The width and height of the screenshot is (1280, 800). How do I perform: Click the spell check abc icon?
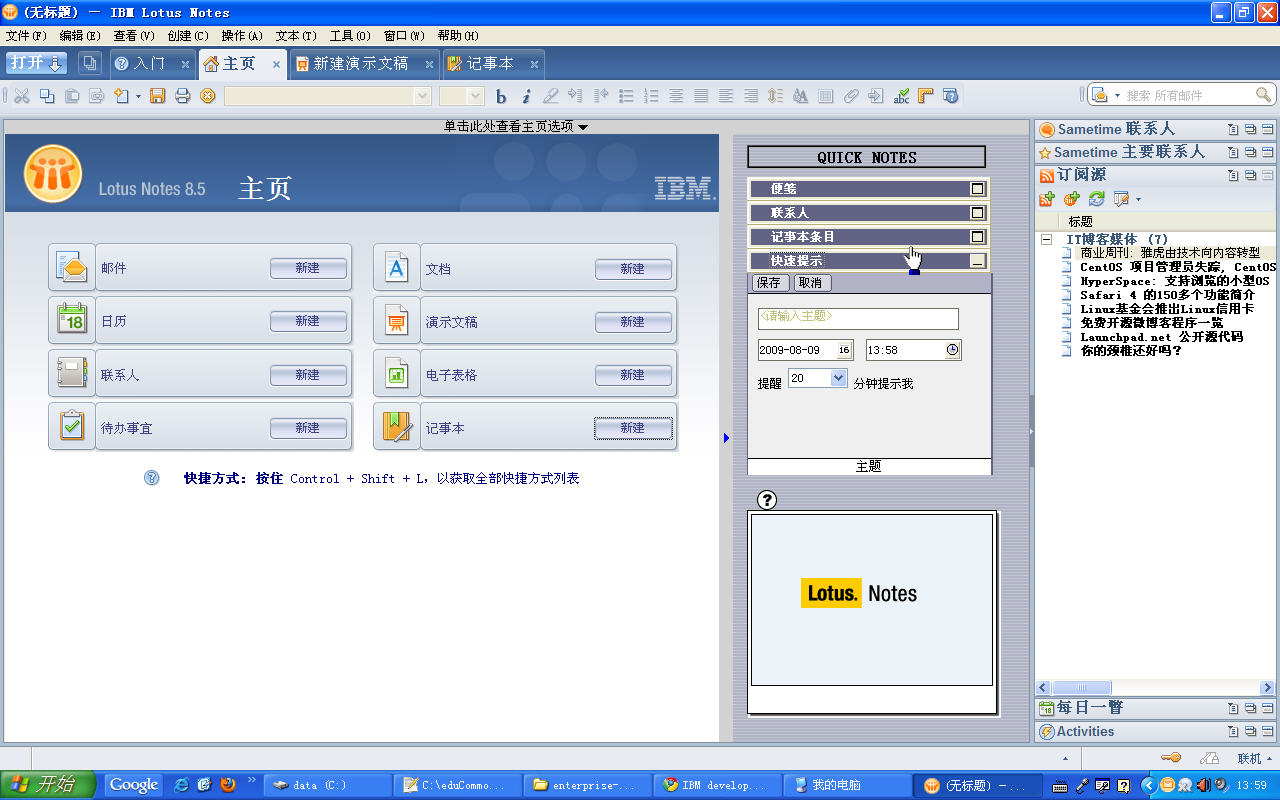click(x=901, y=96)
